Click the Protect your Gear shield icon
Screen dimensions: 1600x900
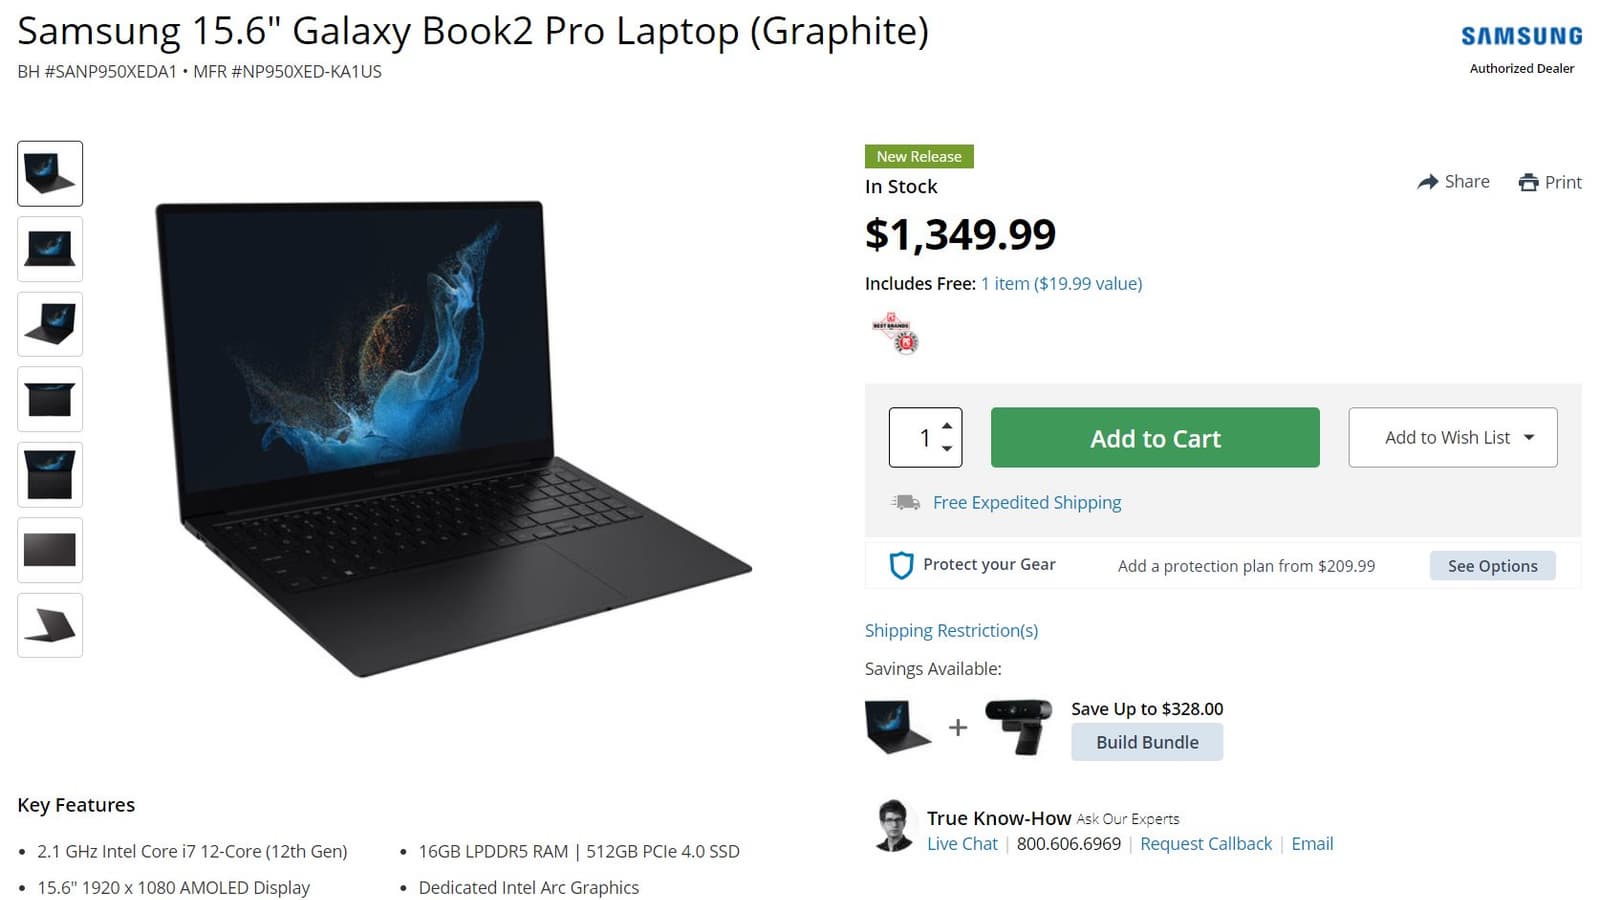901,565
